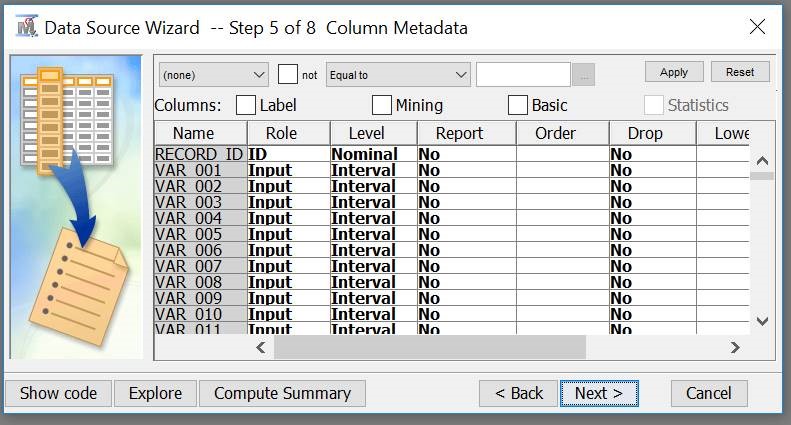The height and width of the screenshot is (425, 791).
Task: Click the horizontal scrollbar left arrow
Action: pyautogui.click(x=261, y=348)
